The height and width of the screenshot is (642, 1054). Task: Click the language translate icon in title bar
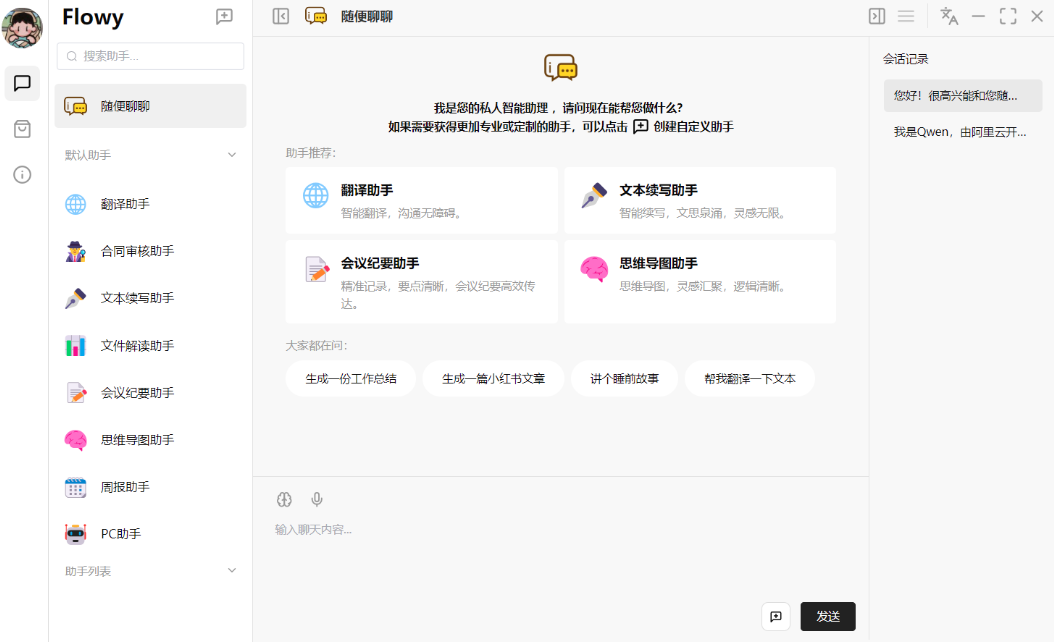(x=949, y=16)
